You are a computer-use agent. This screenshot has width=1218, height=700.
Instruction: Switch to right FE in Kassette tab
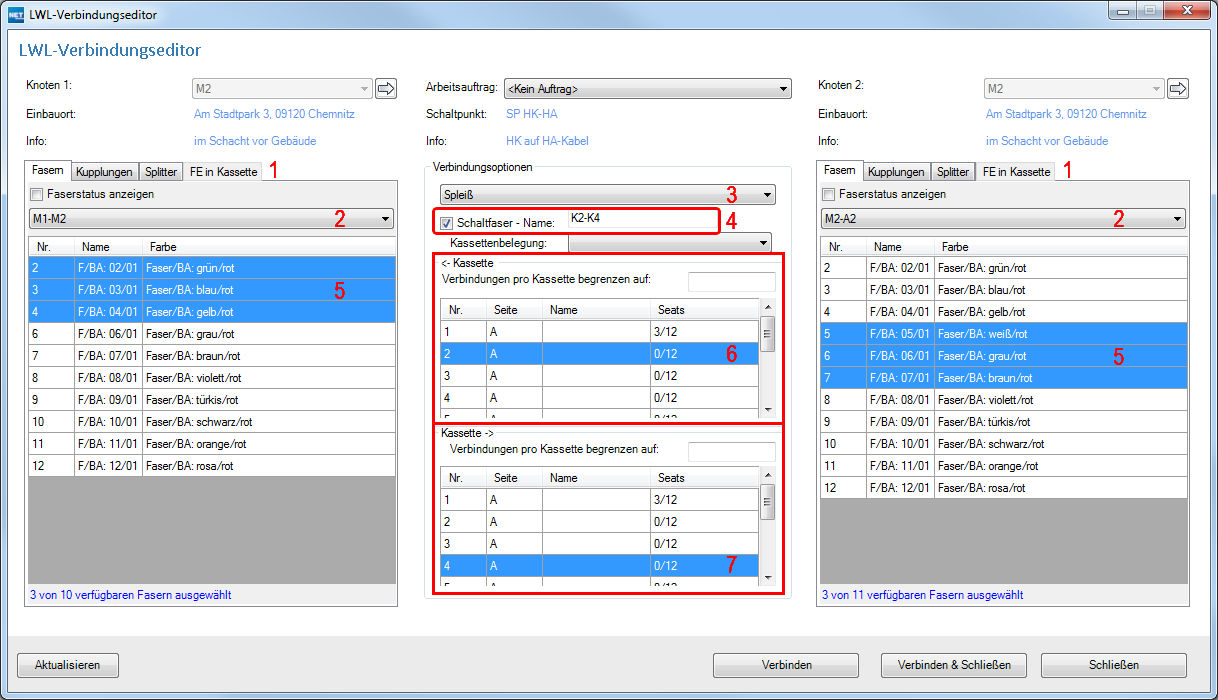[1016, 172]
